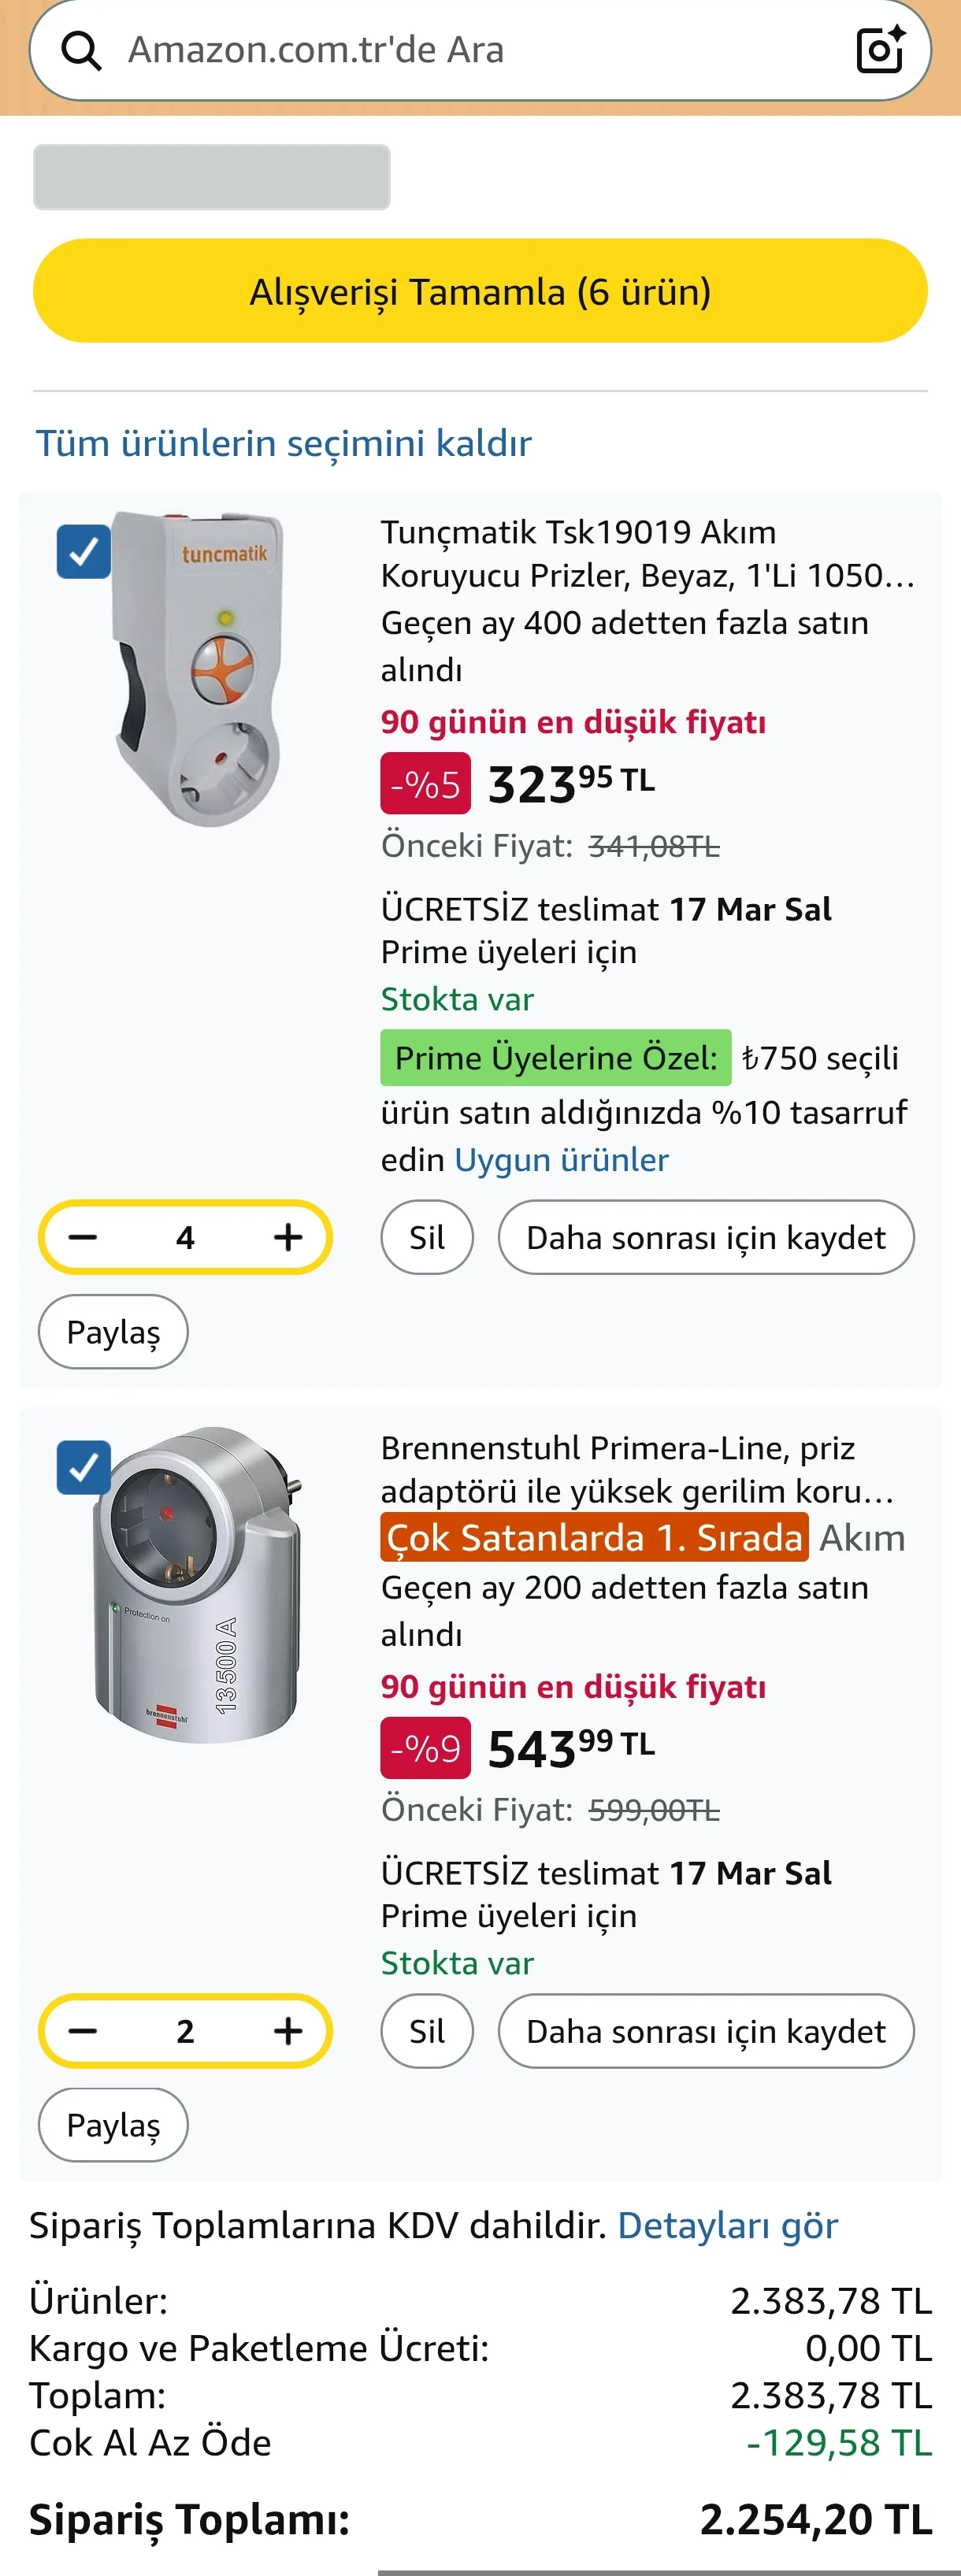Save Tunçmatik item for later

tap(706, 1237)
